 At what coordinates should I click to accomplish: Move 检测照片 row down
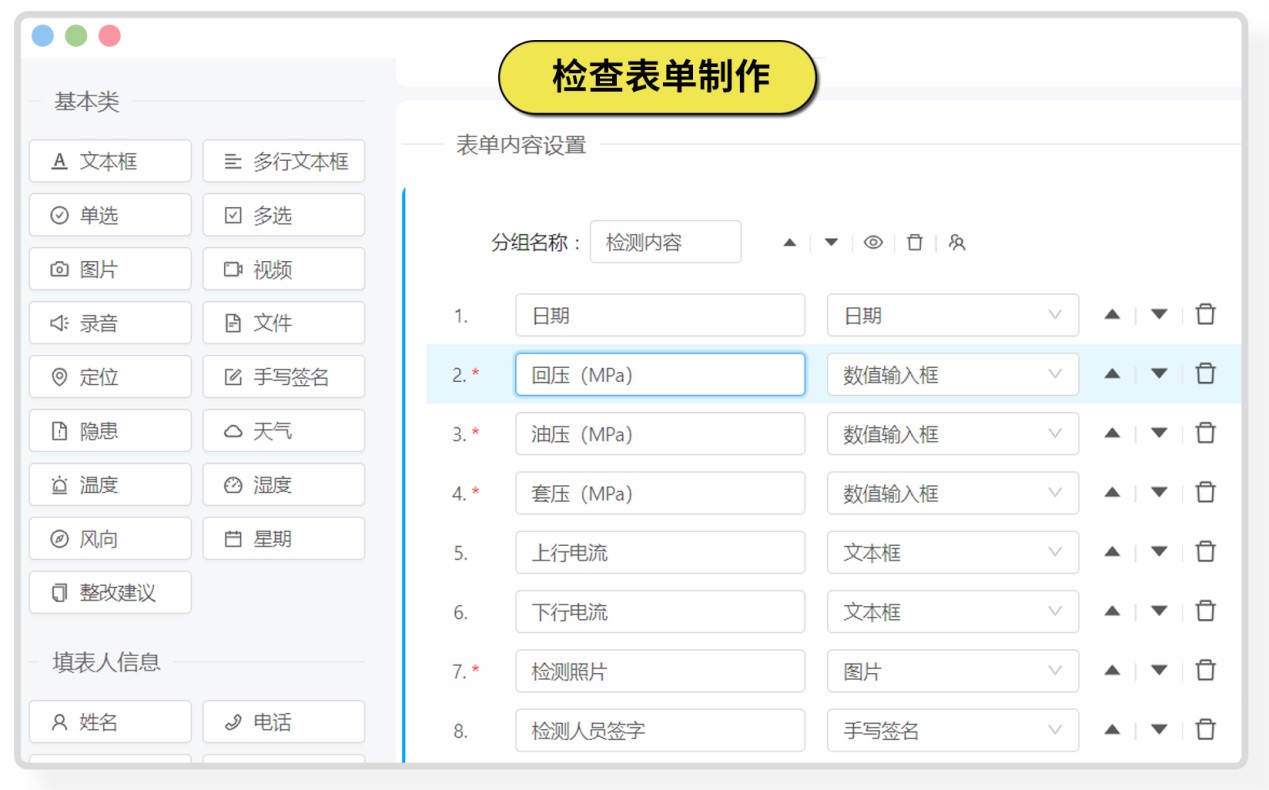click(1159, 670)
